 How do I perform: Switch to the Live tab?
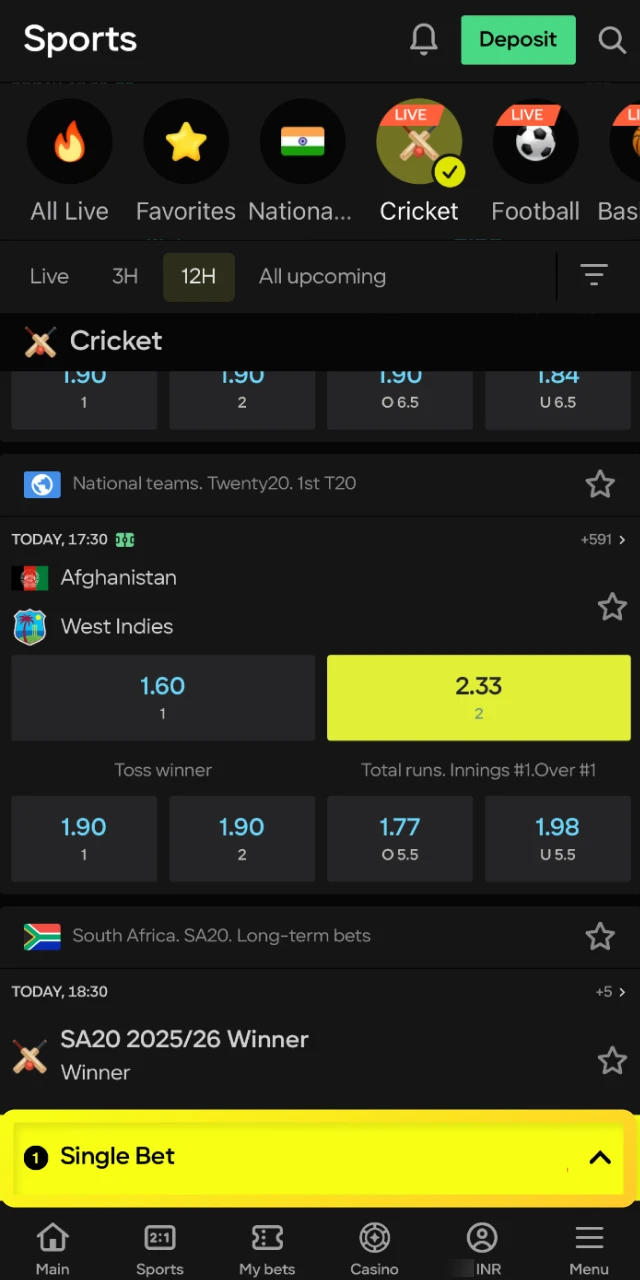point(49,276)
